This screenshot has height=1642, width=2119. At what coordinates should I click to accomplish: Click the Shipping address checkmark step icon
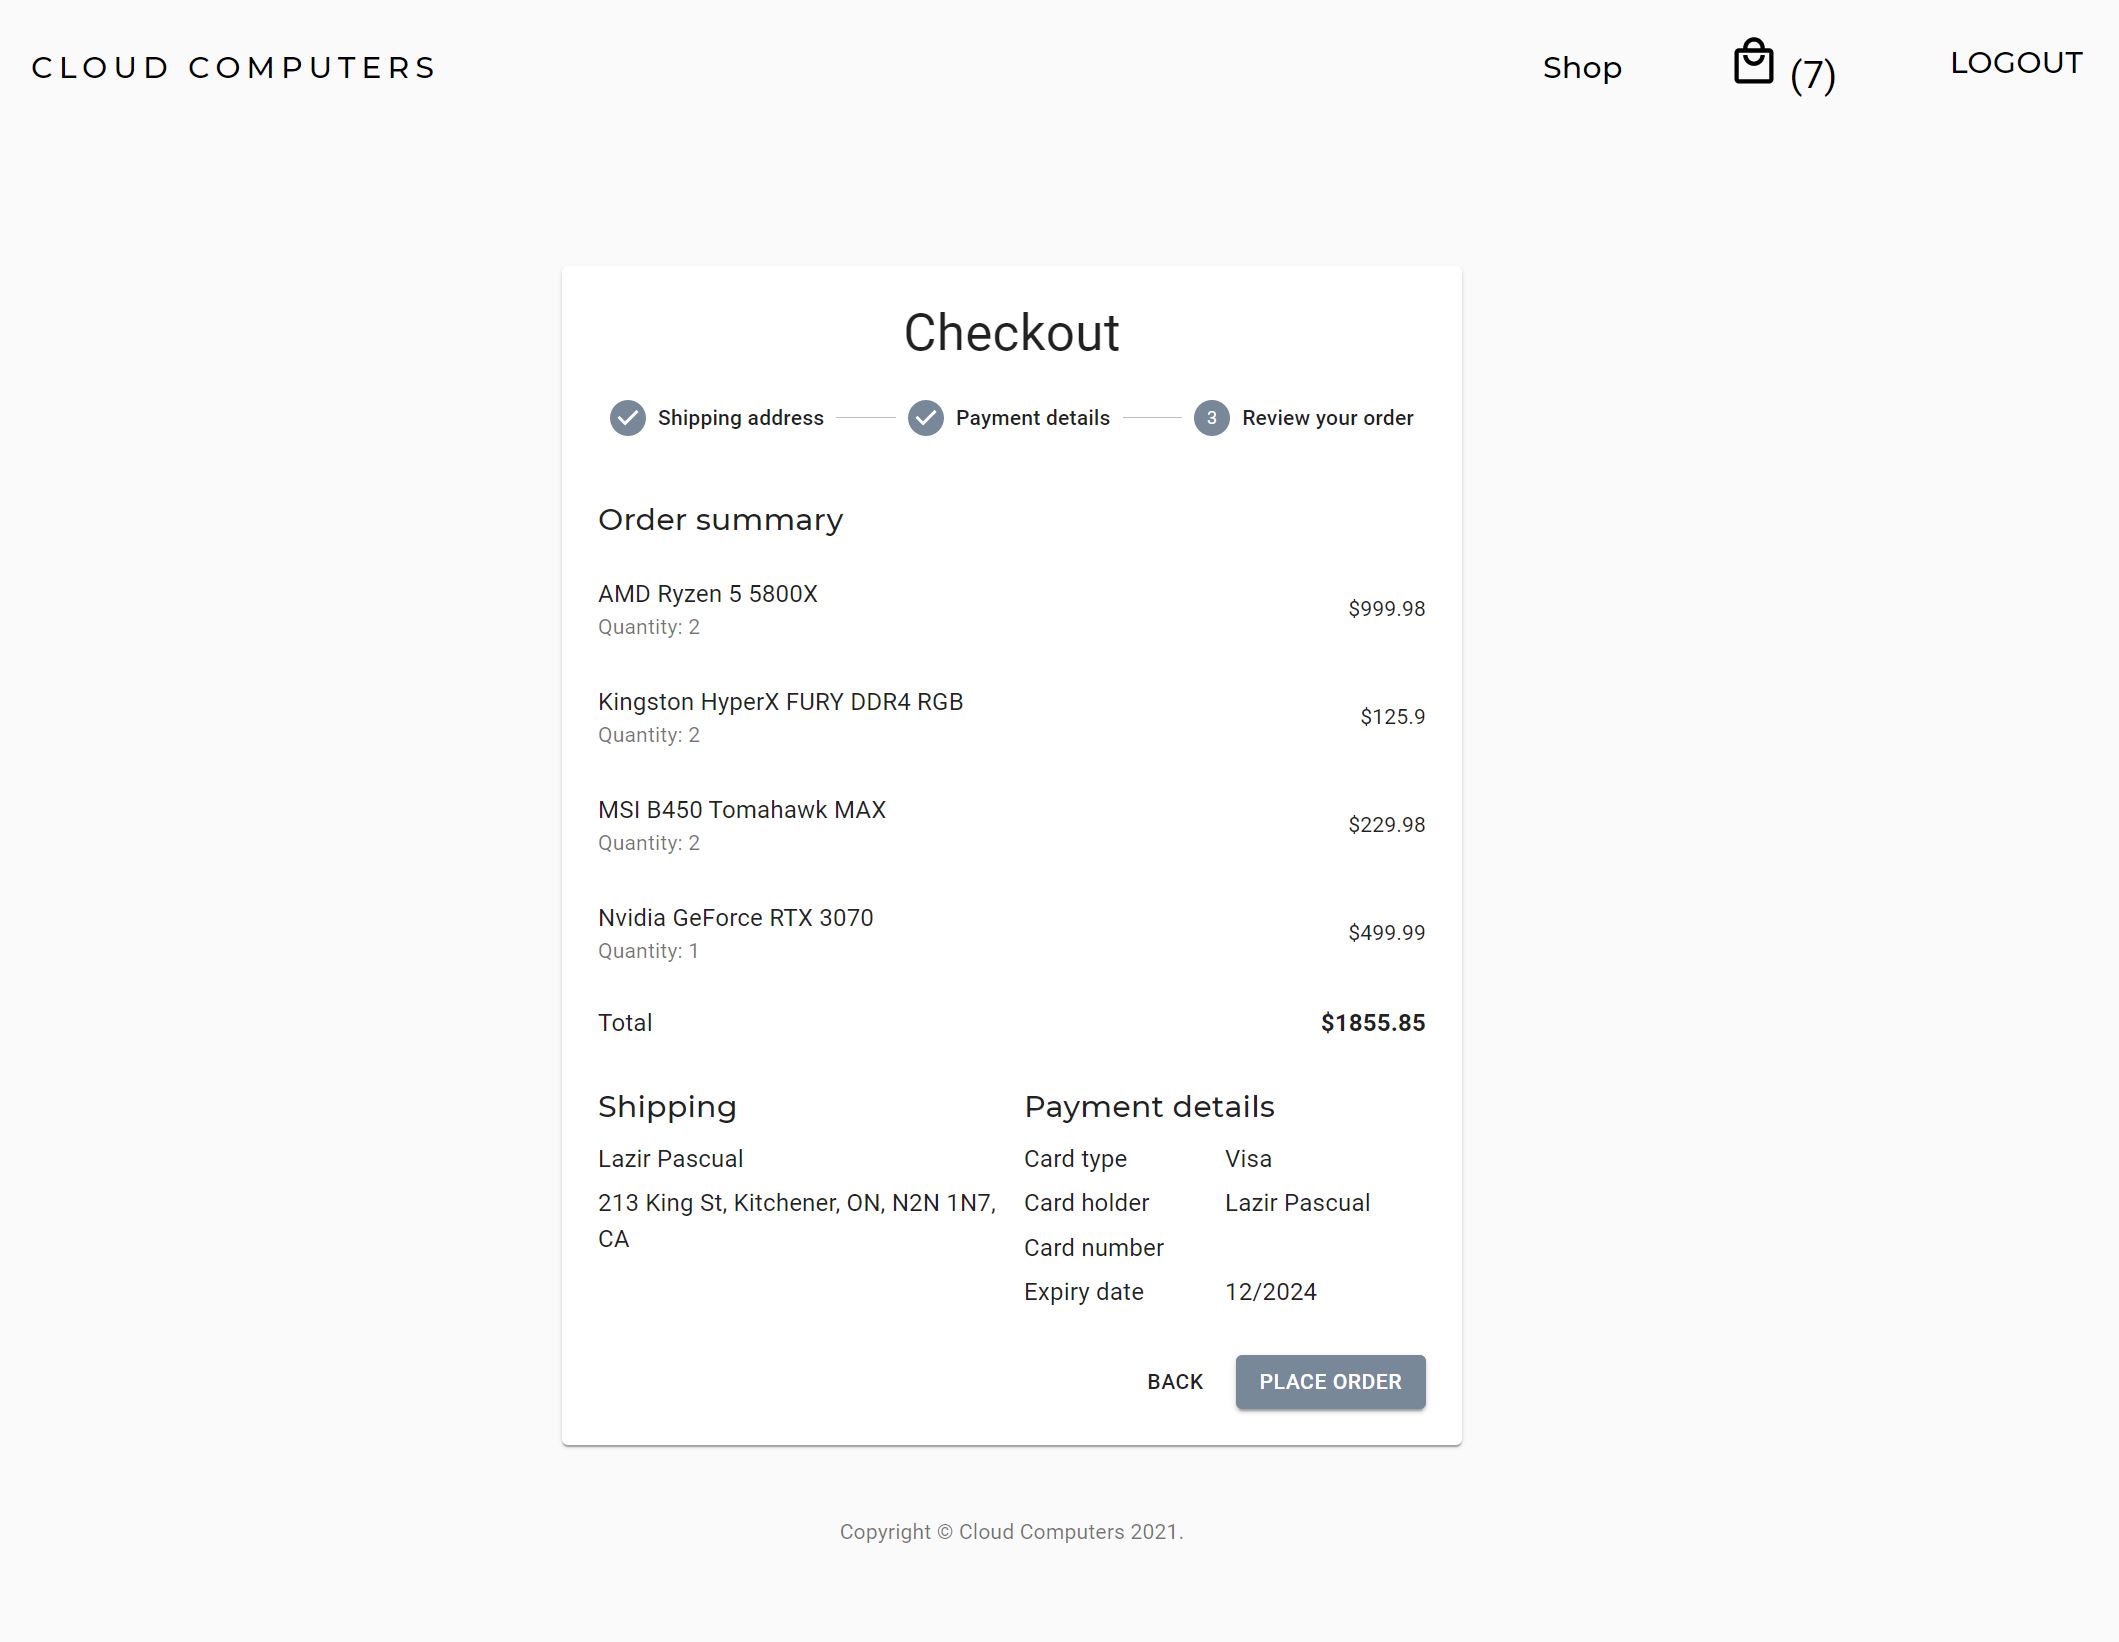tap(627, 418)
